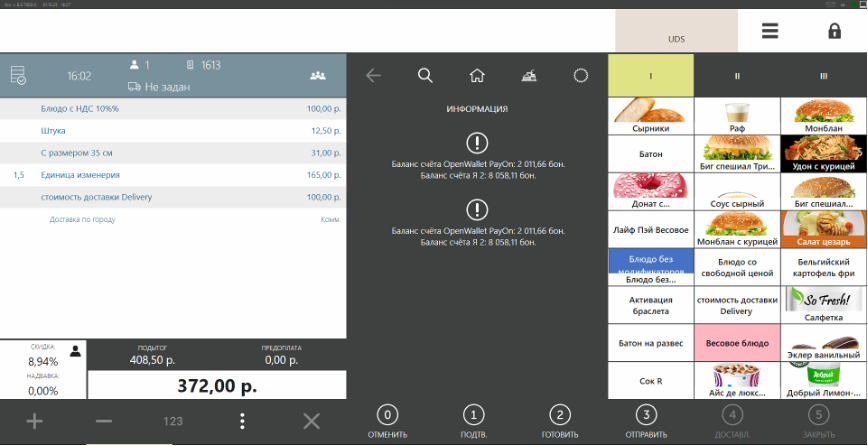Open the guests group icon

318,76
